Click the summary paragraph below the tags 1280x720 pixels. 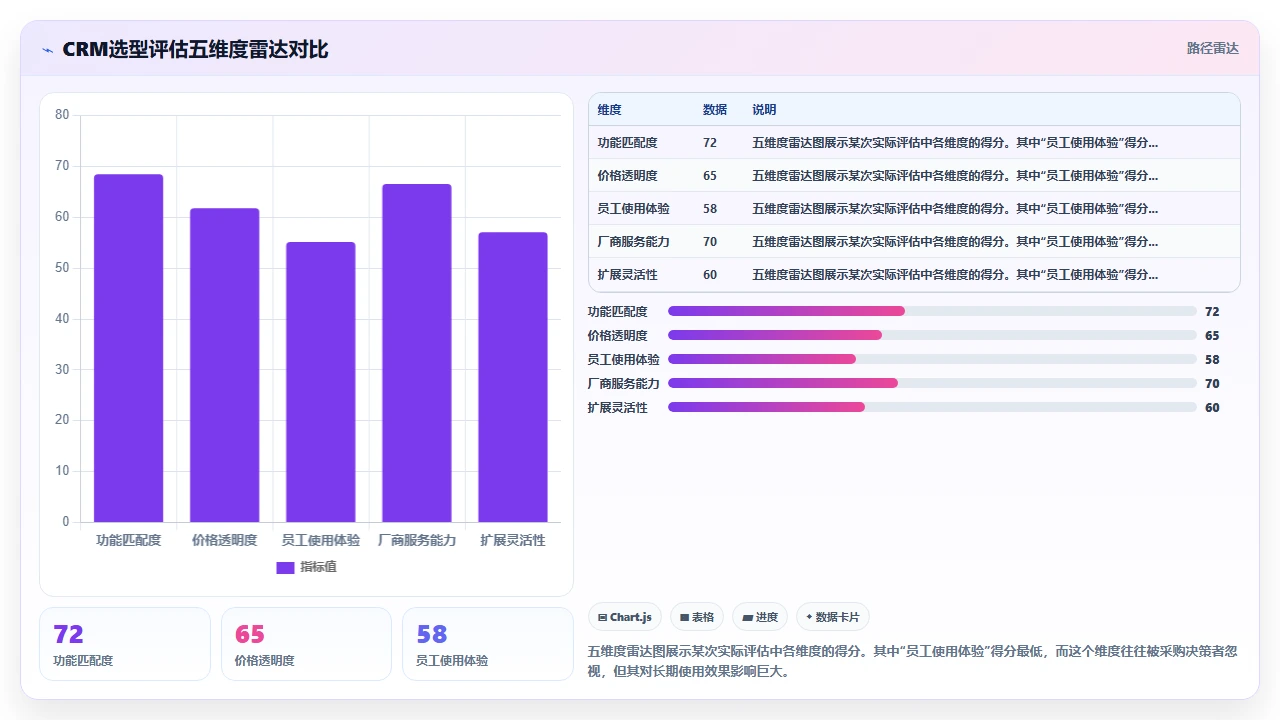tap(912, 661)
